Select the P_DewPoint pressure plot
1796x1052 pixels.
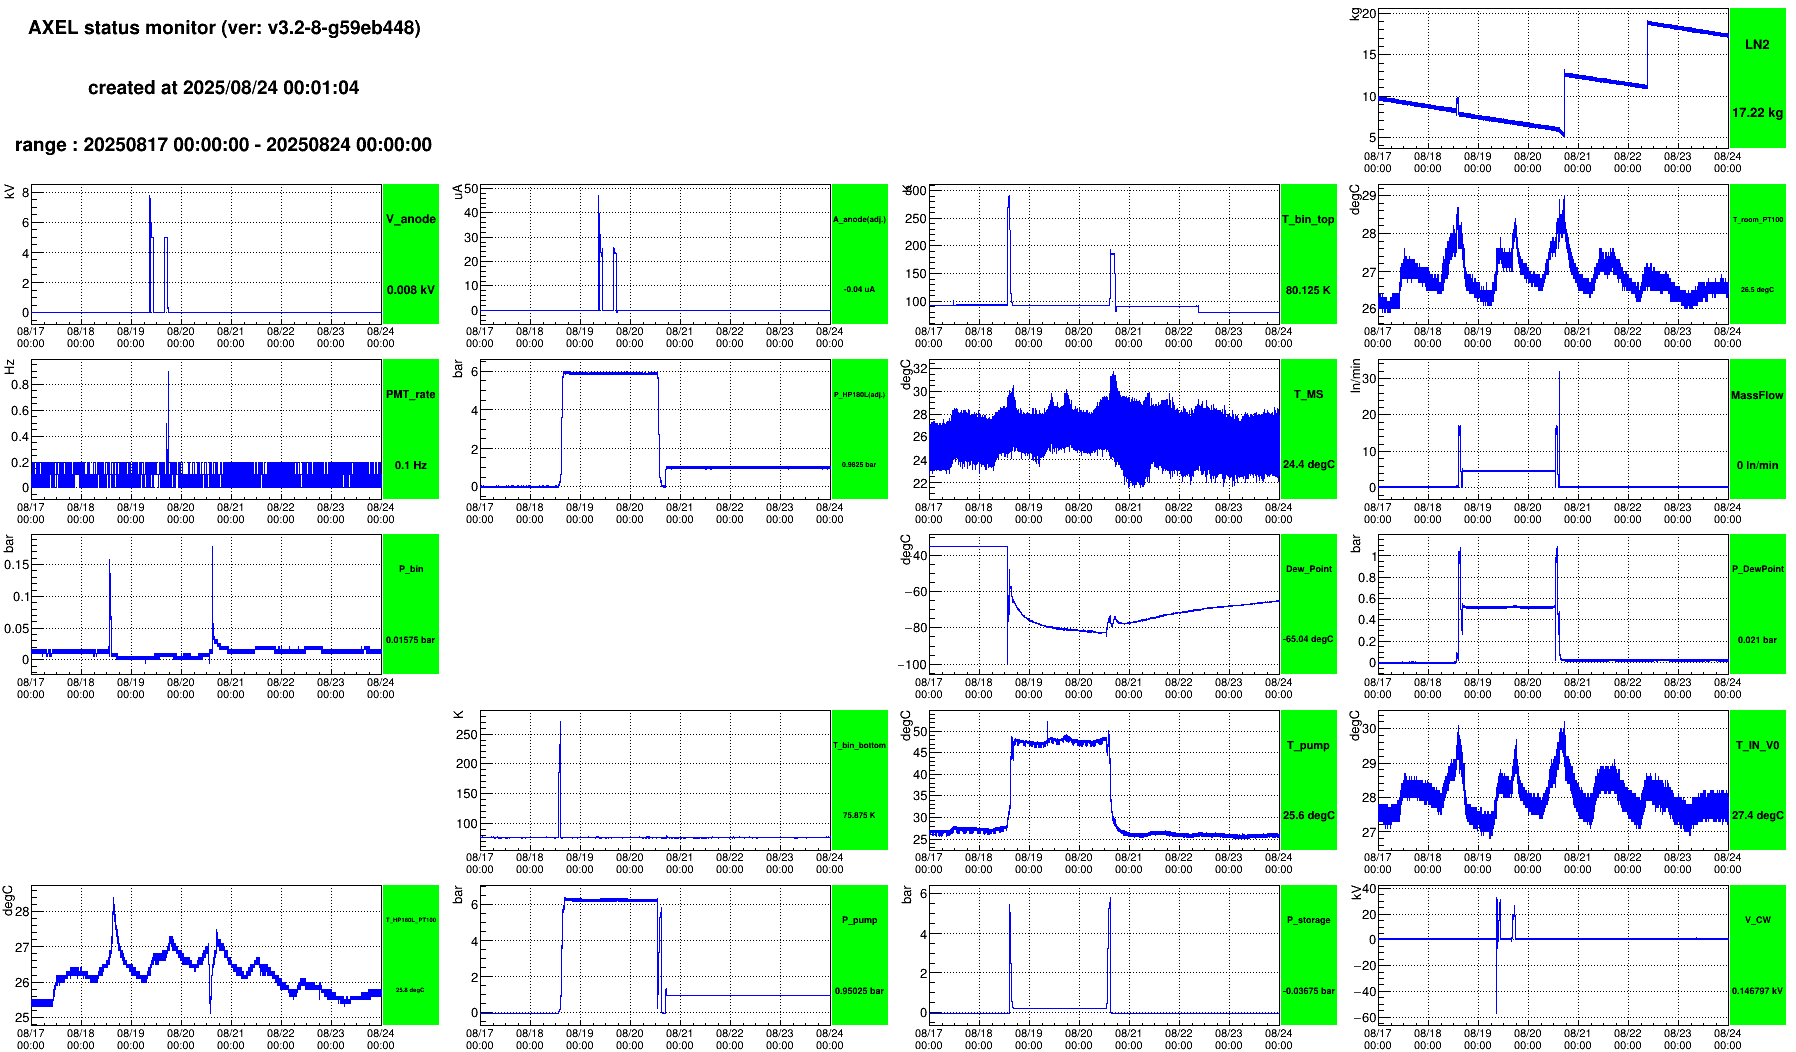1553,604
